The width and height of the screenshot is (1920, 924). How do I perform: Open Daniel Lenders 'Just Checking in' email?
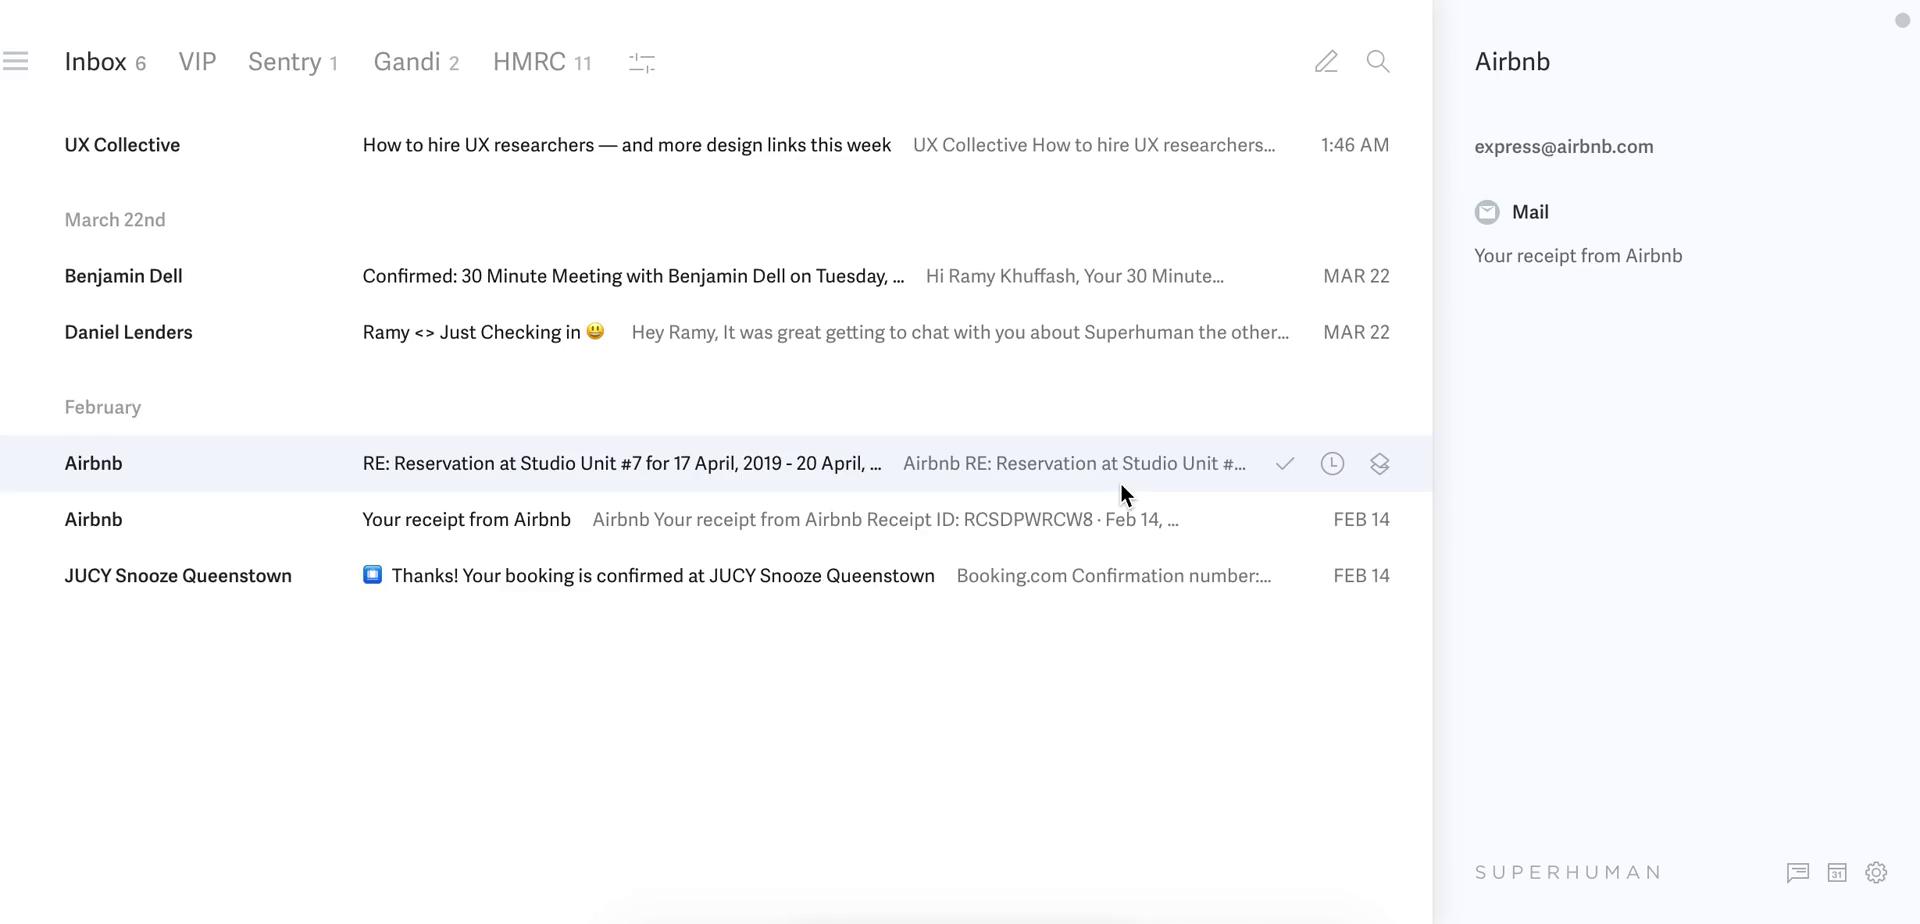coord(716,332)
